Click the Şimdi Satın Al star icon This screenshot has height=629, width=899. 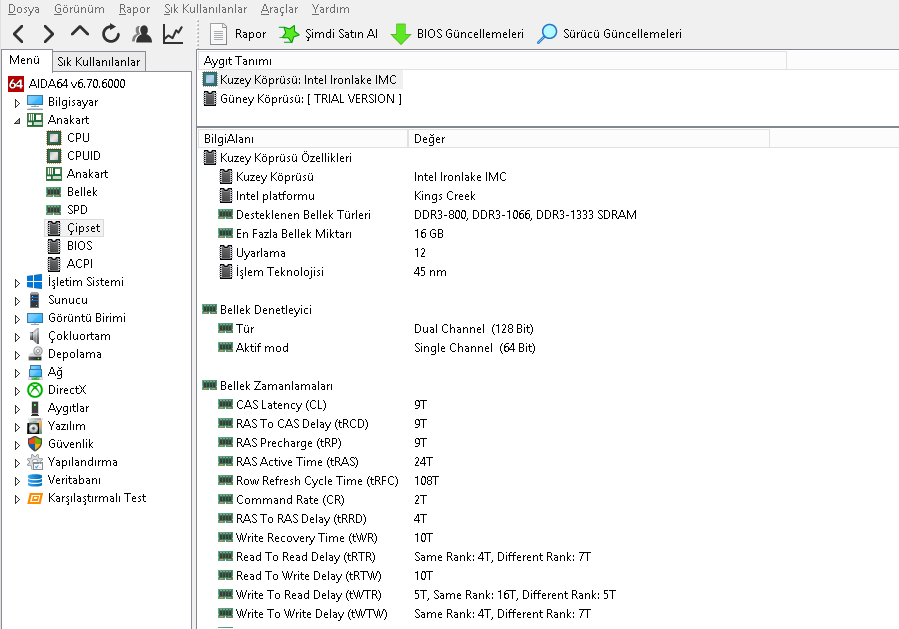[x=289, y=34]
